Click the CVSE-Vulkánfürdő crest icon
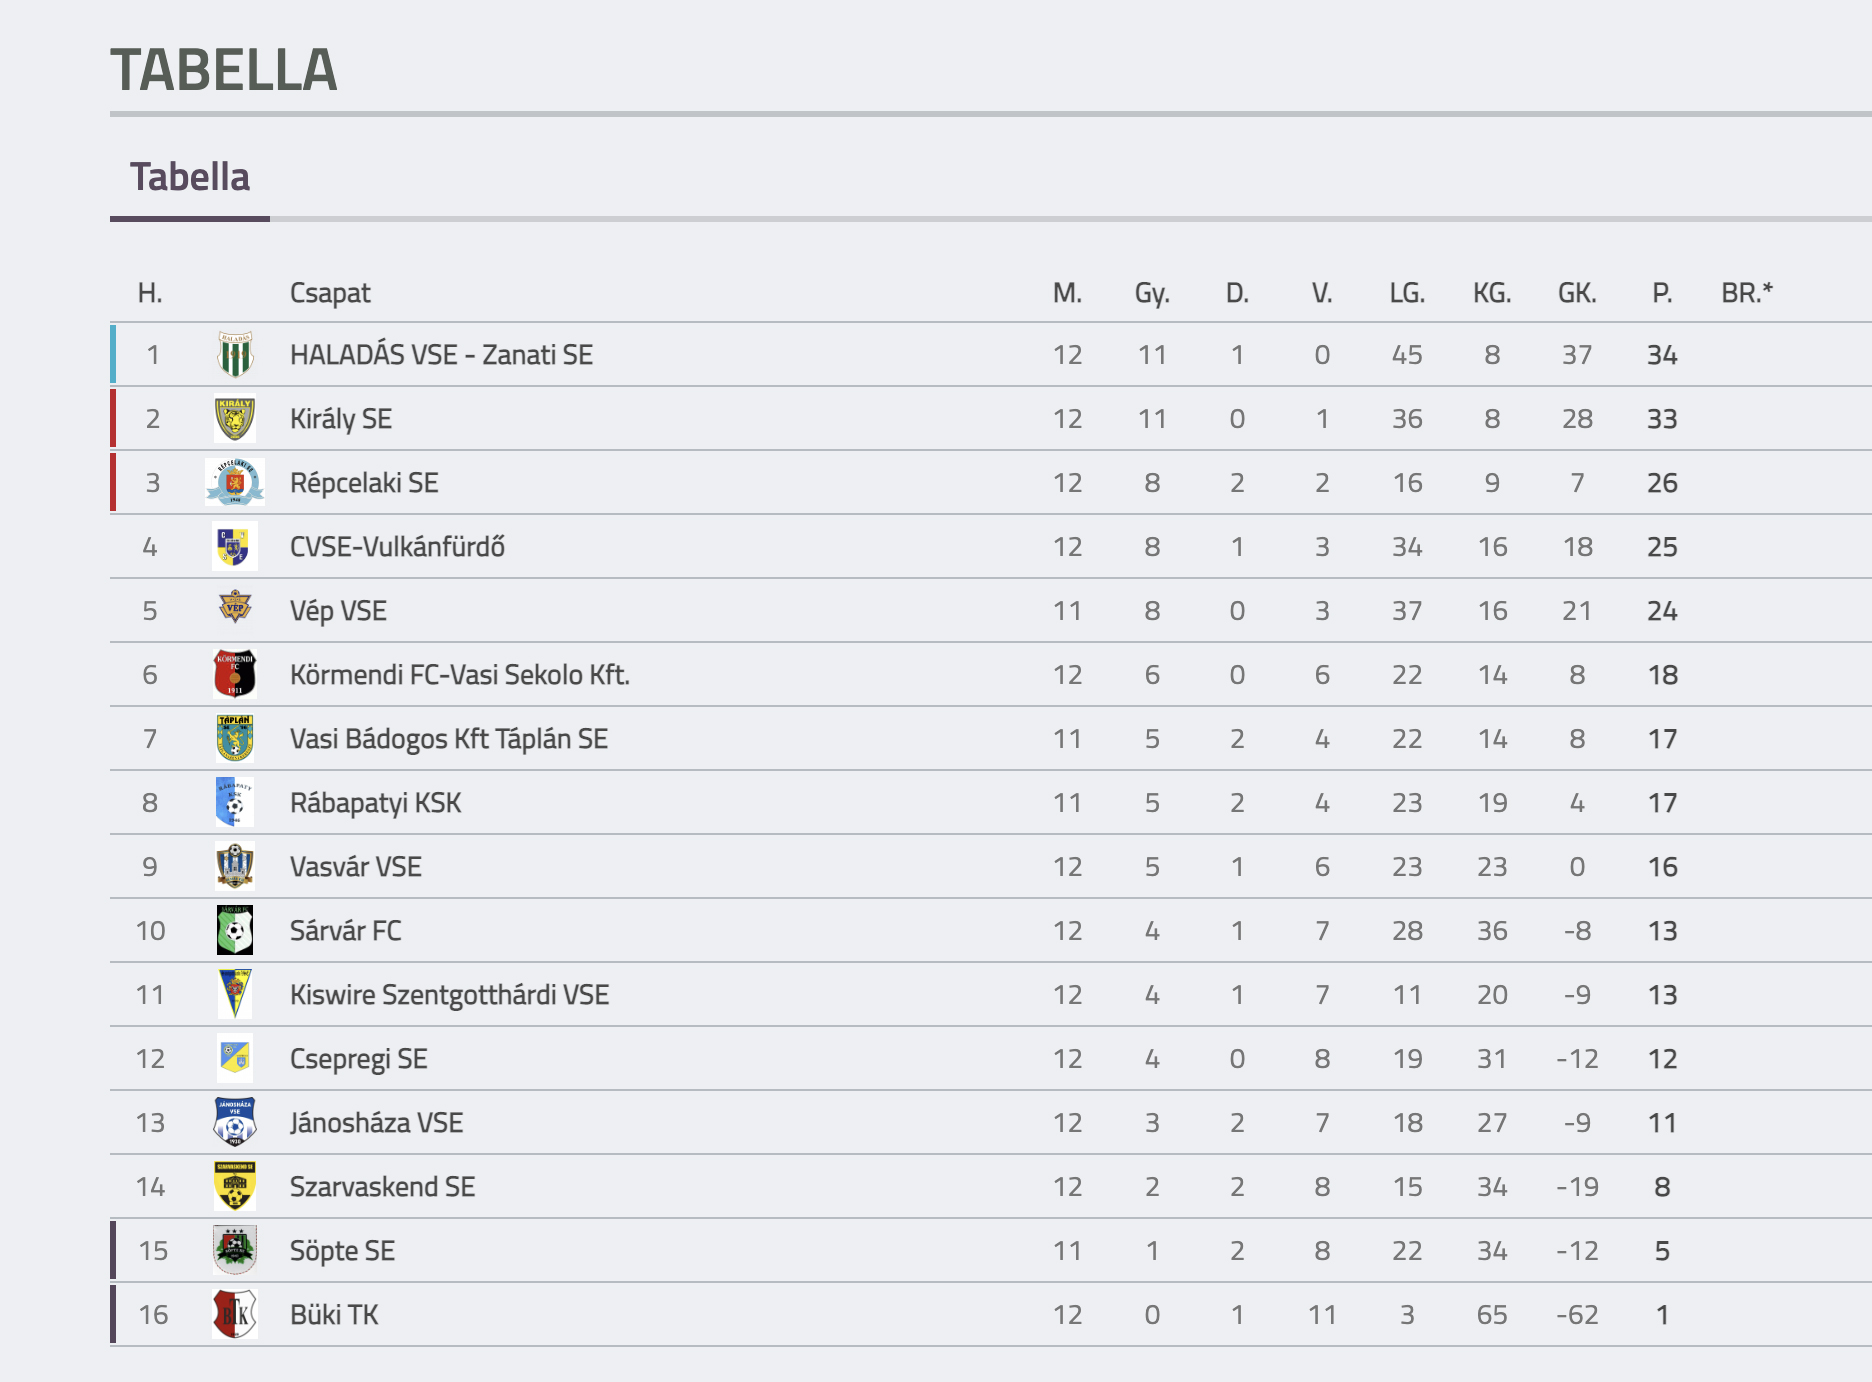The image size is (1872, 1382). pyautogui.click(x=235, y=547)
